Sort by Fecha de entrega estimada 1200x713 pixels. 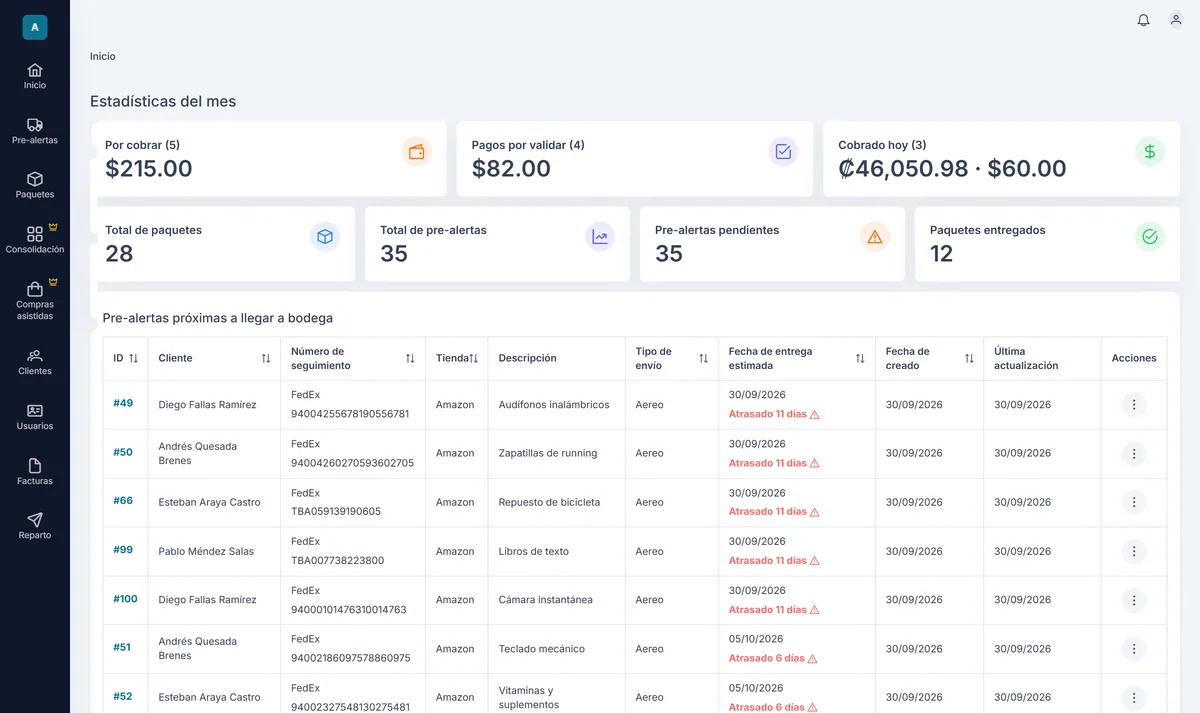[860, 358]
